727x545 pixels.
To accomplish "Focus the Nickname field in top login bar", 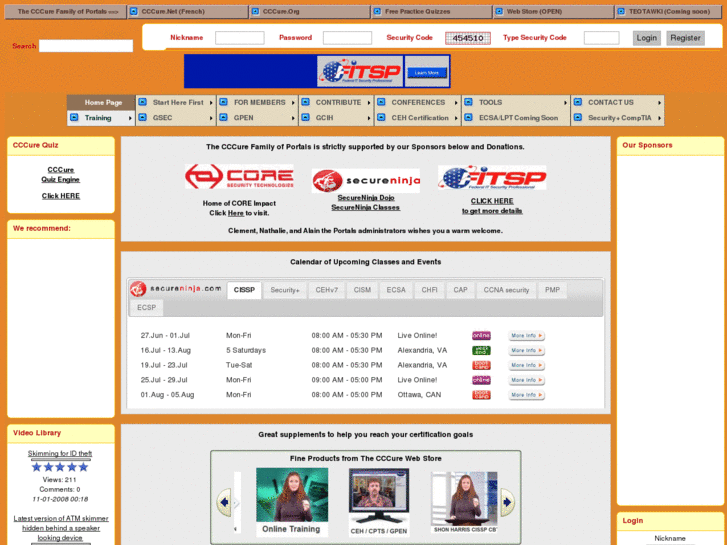I will coord(240,38).
